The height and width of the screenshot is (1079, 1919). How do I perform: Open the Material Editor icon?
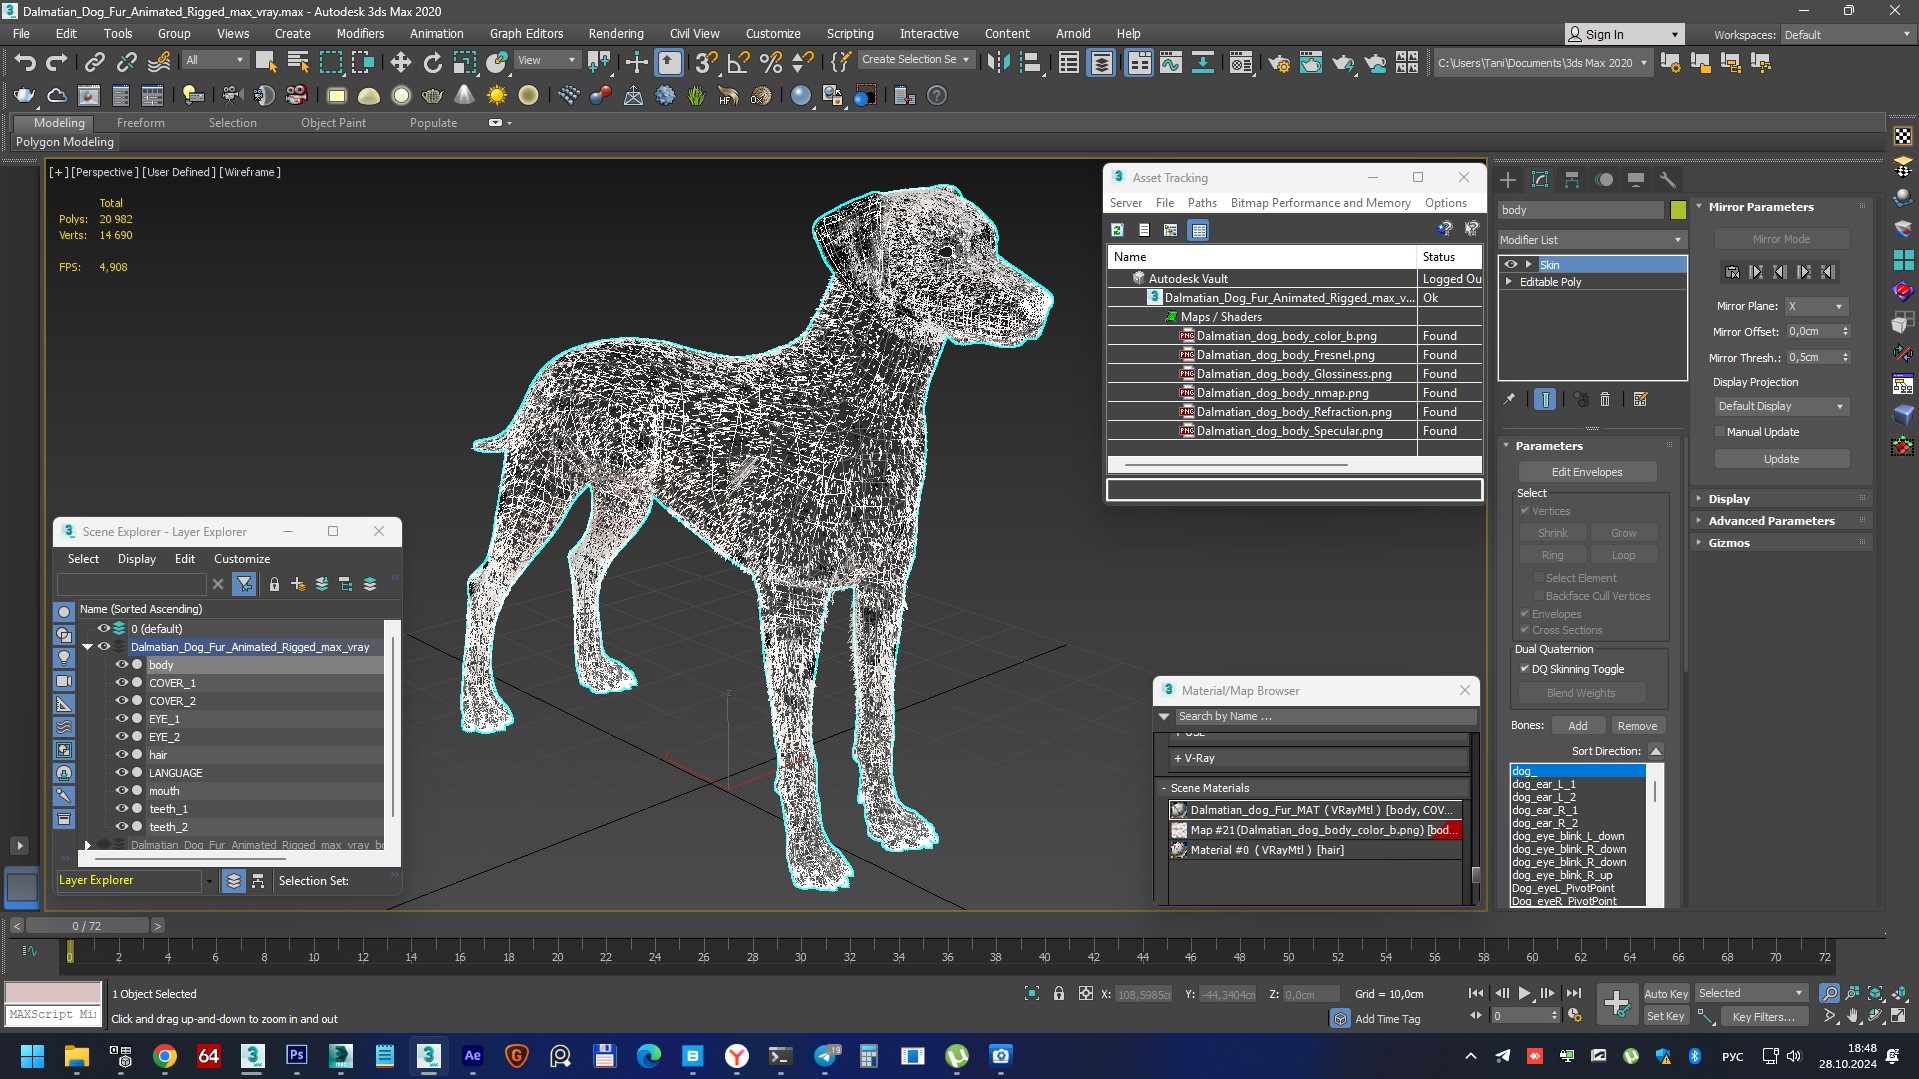[x=1241, y=63]
